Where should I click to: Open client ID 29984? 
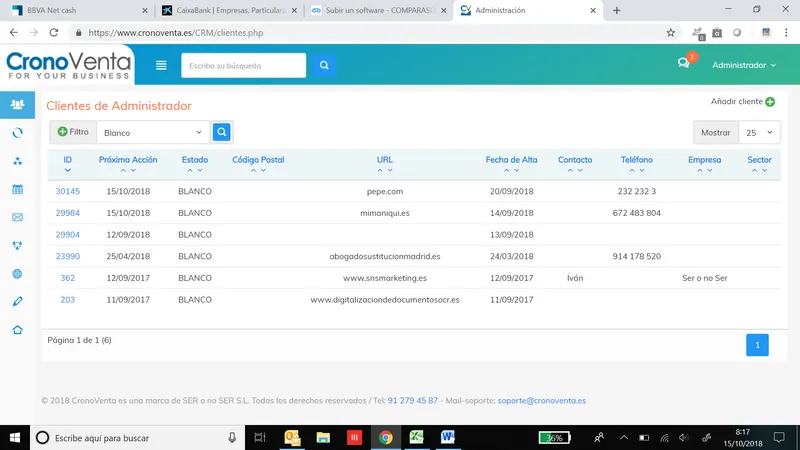point(68,213)
